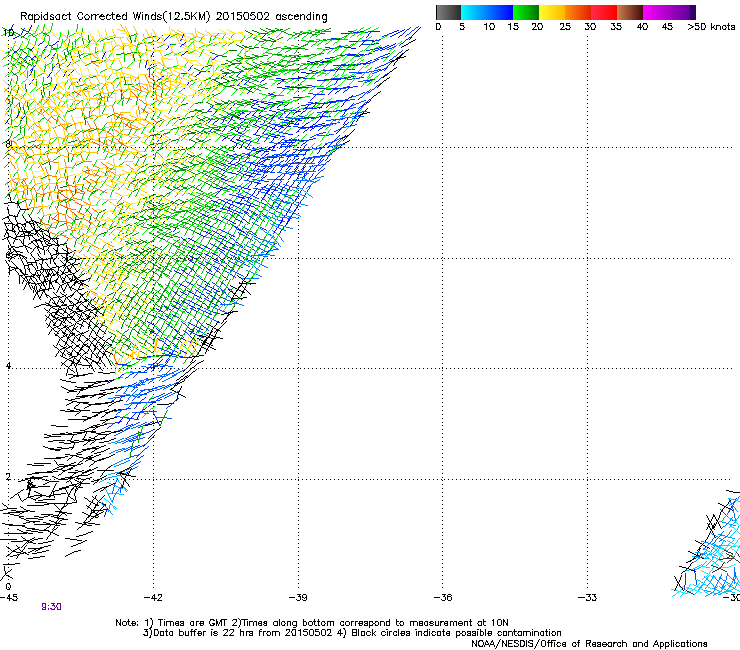Click the -36 longitude axis label
The width and height of the screenshot is (740, 650).
tap(443, 598)
